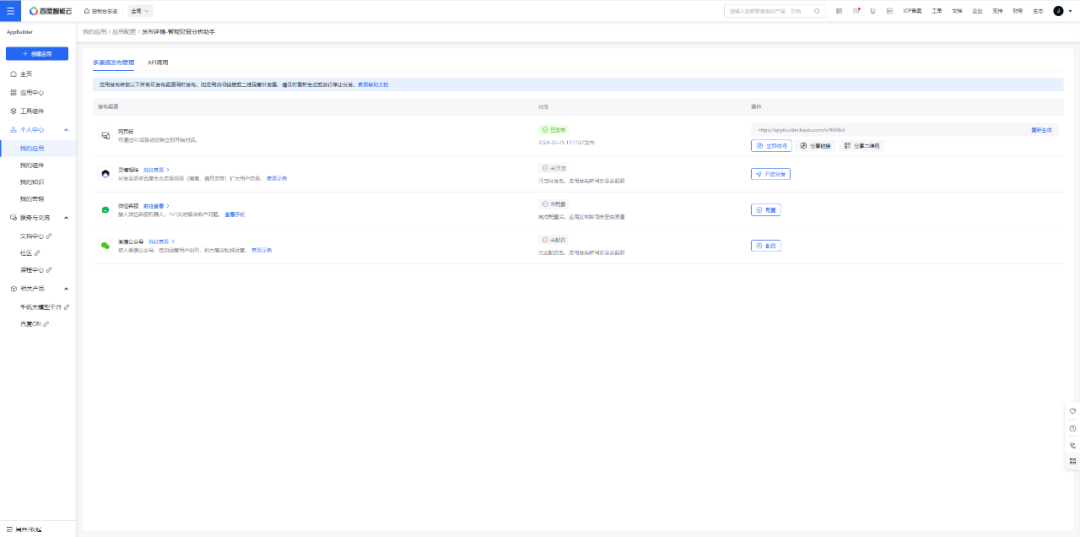The image size is (1080, 537).
Task: Click the WeChat customer service icon
Action: (105, 210)
